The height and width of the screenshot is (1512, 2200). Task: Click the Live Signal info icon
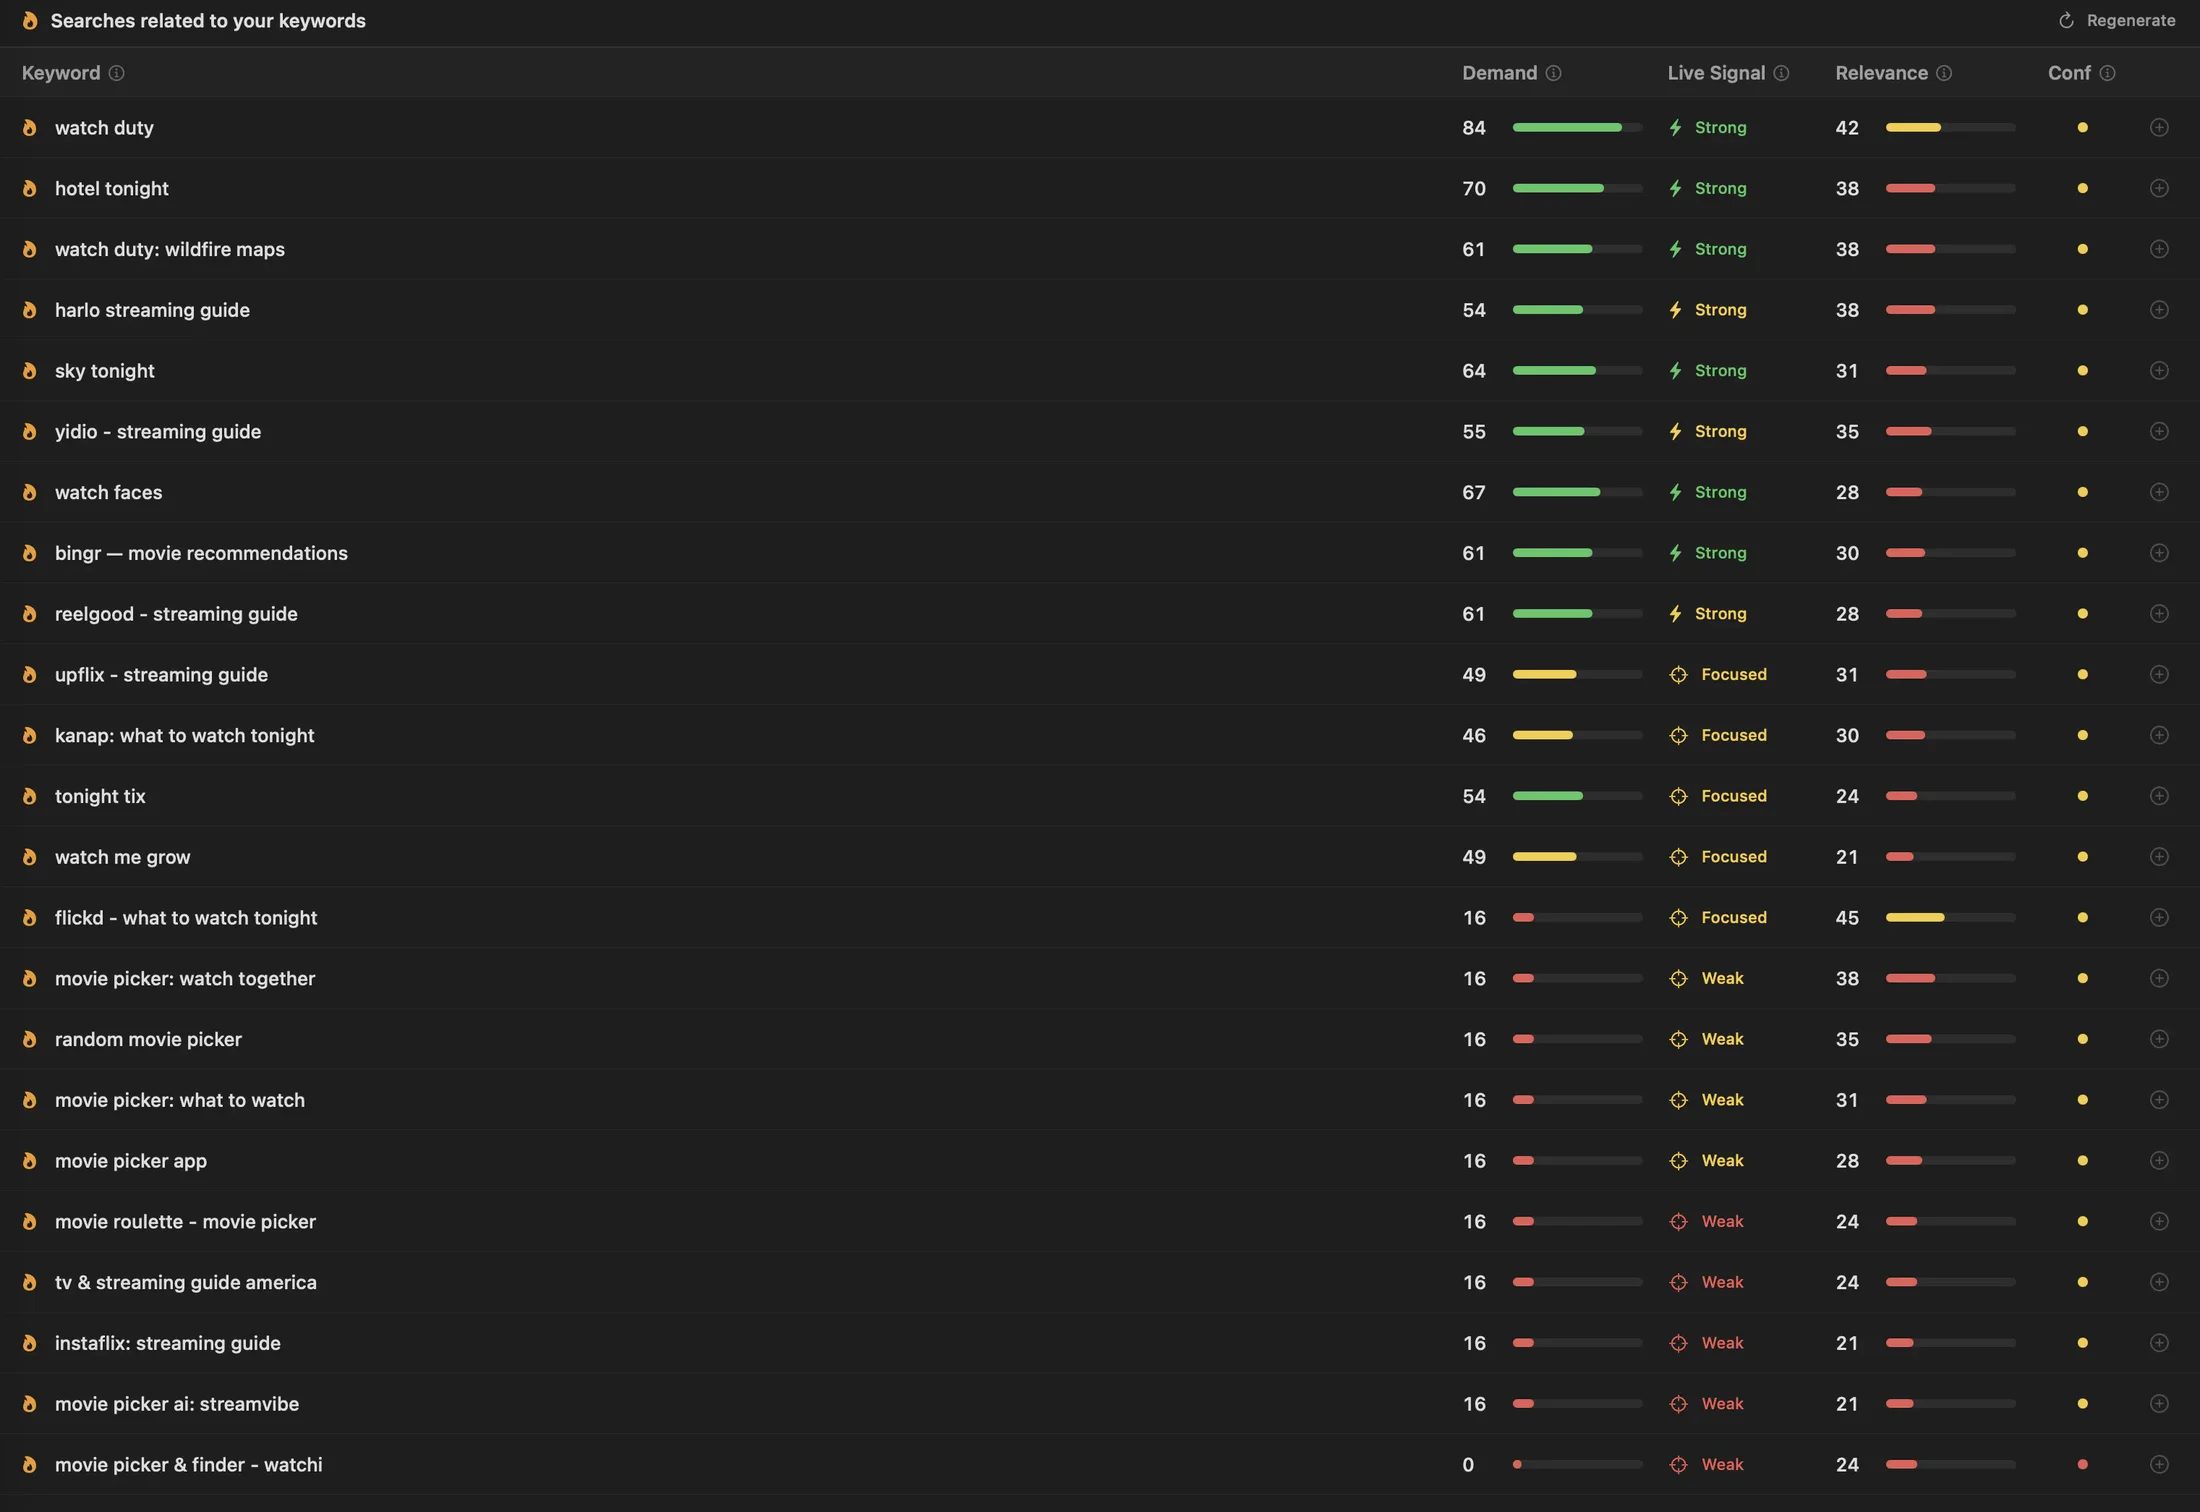1781,73
